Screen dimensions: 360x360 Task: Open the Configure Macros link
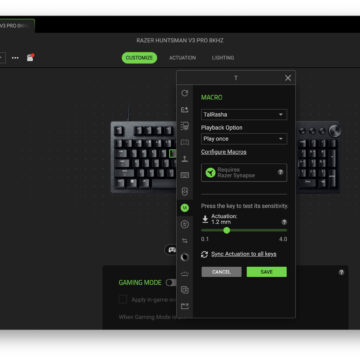click(224, 152)
